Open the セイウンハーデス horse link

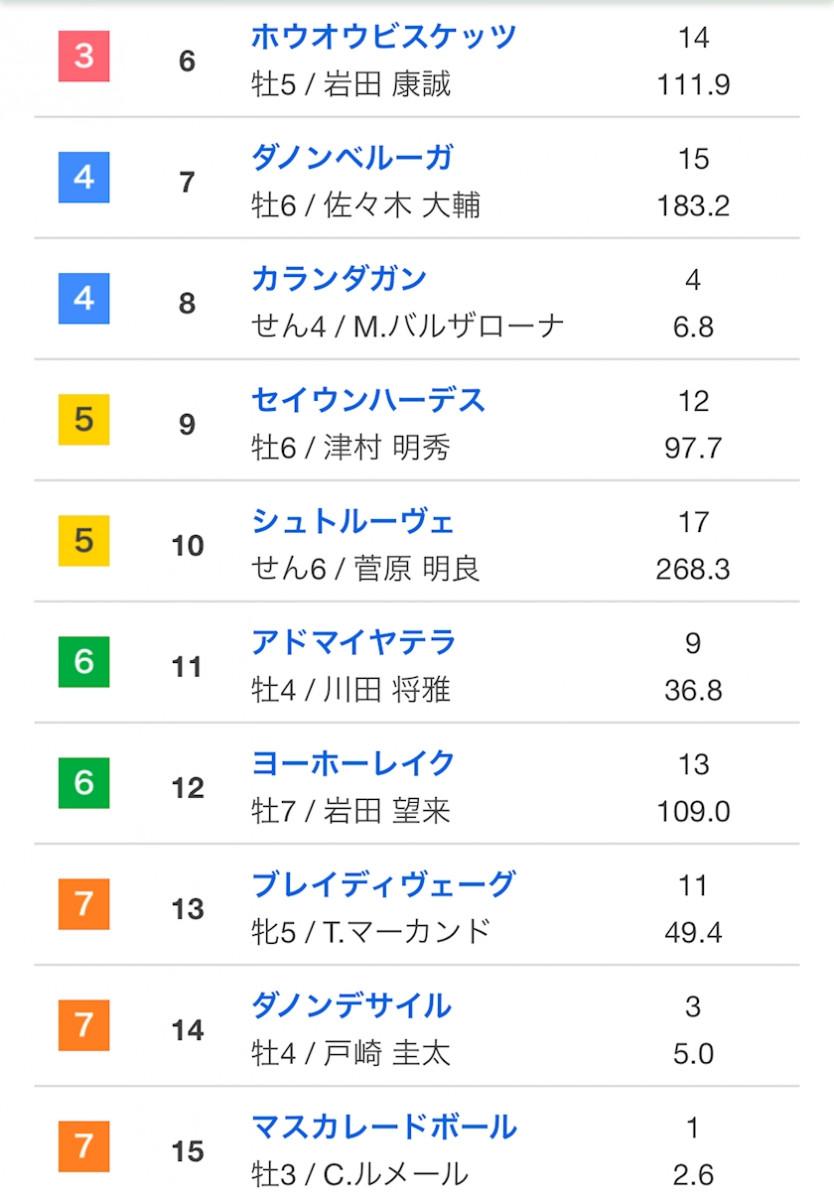(x=368, y=400)
